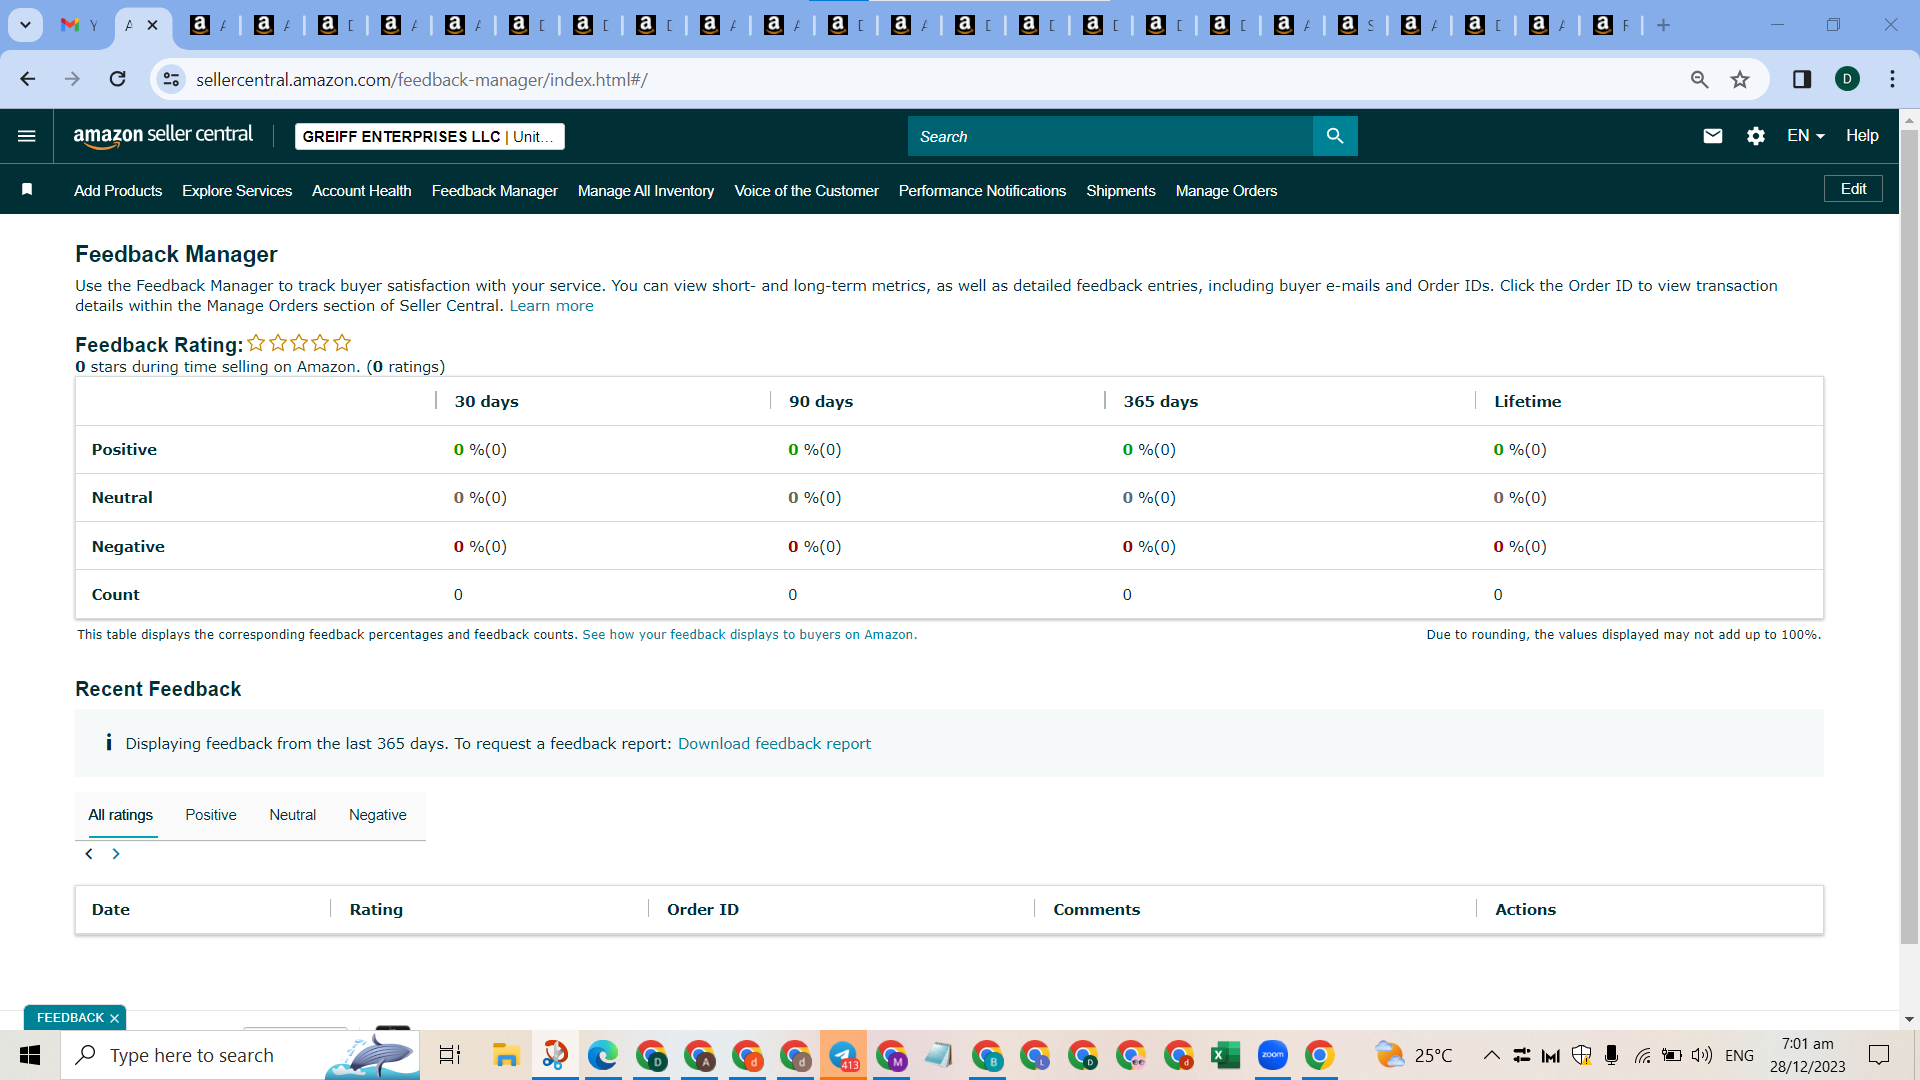Open a new browser tab
This screenshot has height=1080, width=1920.
[x=1663, y=25]
